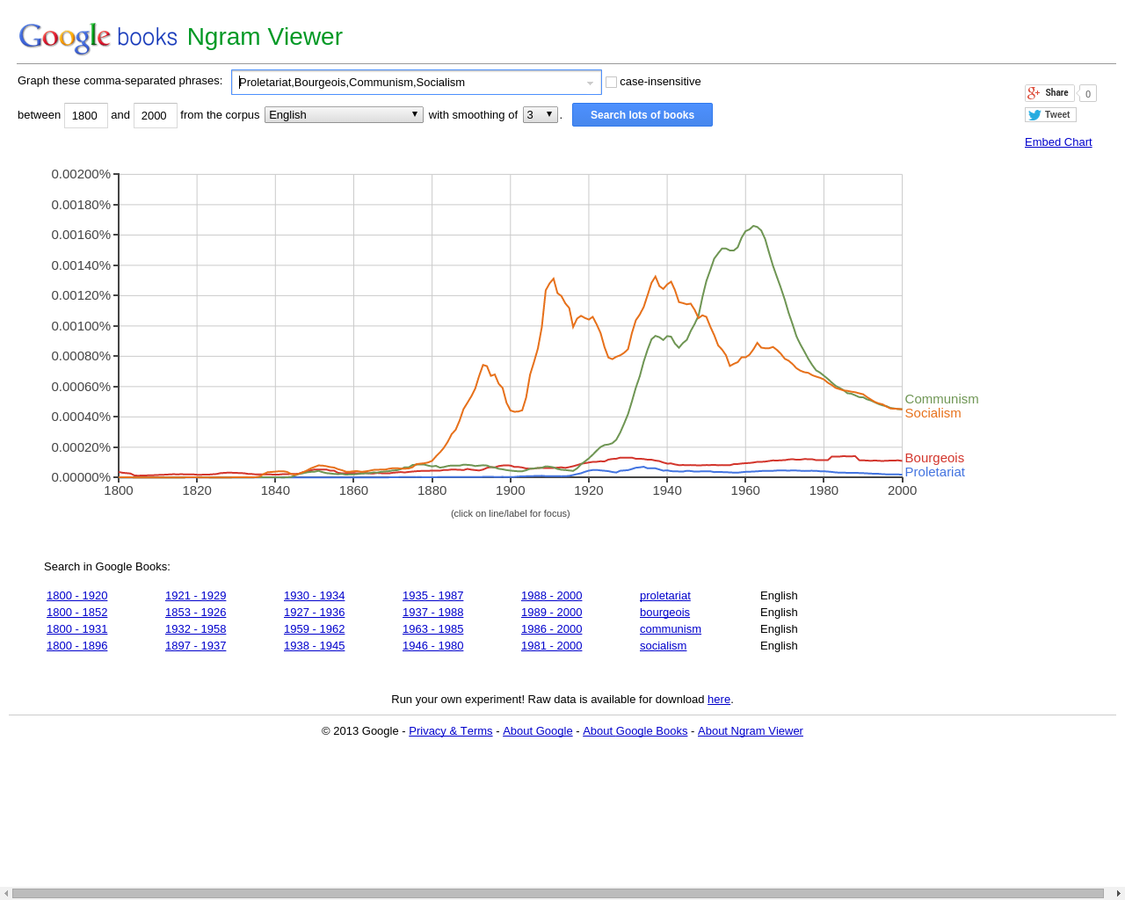The image size is (1125, 900).
Task: Open the 1927 - 1936 link
Action: coord(314,612)
